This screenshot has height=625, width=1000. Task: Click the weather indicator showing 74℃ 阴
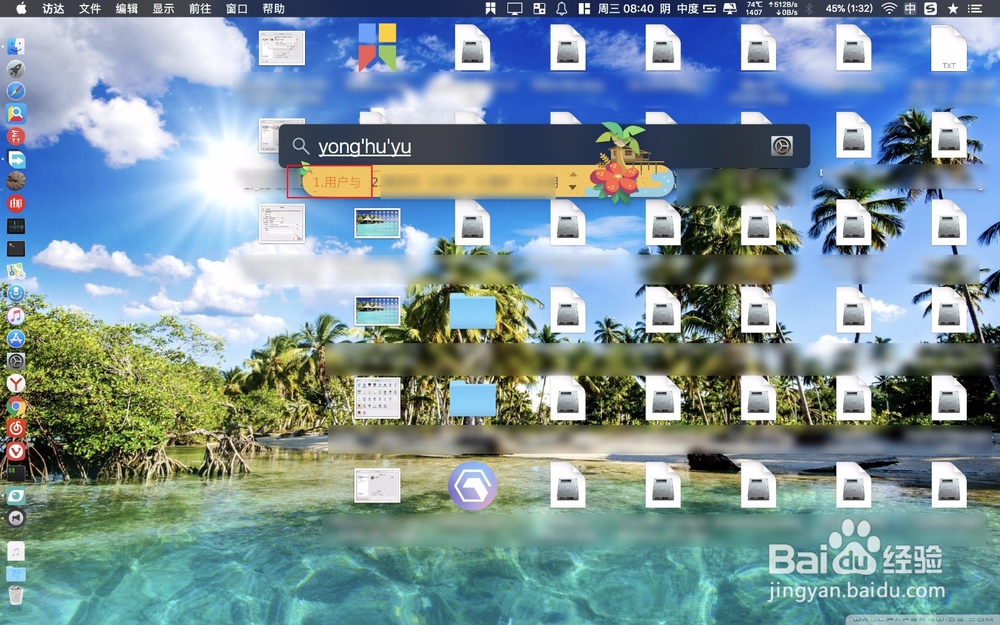(752, 9)
